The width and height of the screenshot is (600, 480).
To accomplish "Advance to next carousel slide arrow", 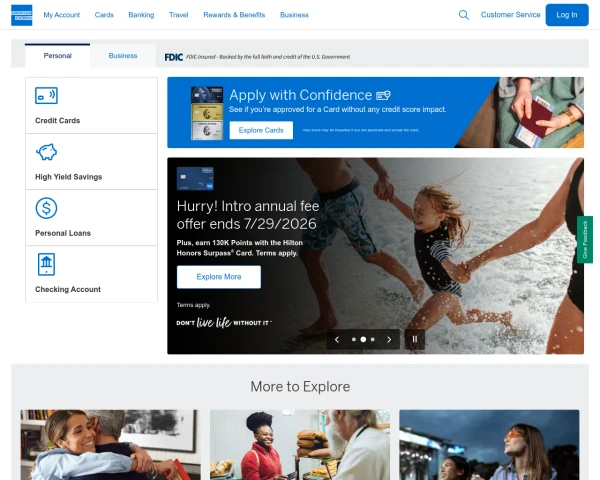I will [389, 340].
